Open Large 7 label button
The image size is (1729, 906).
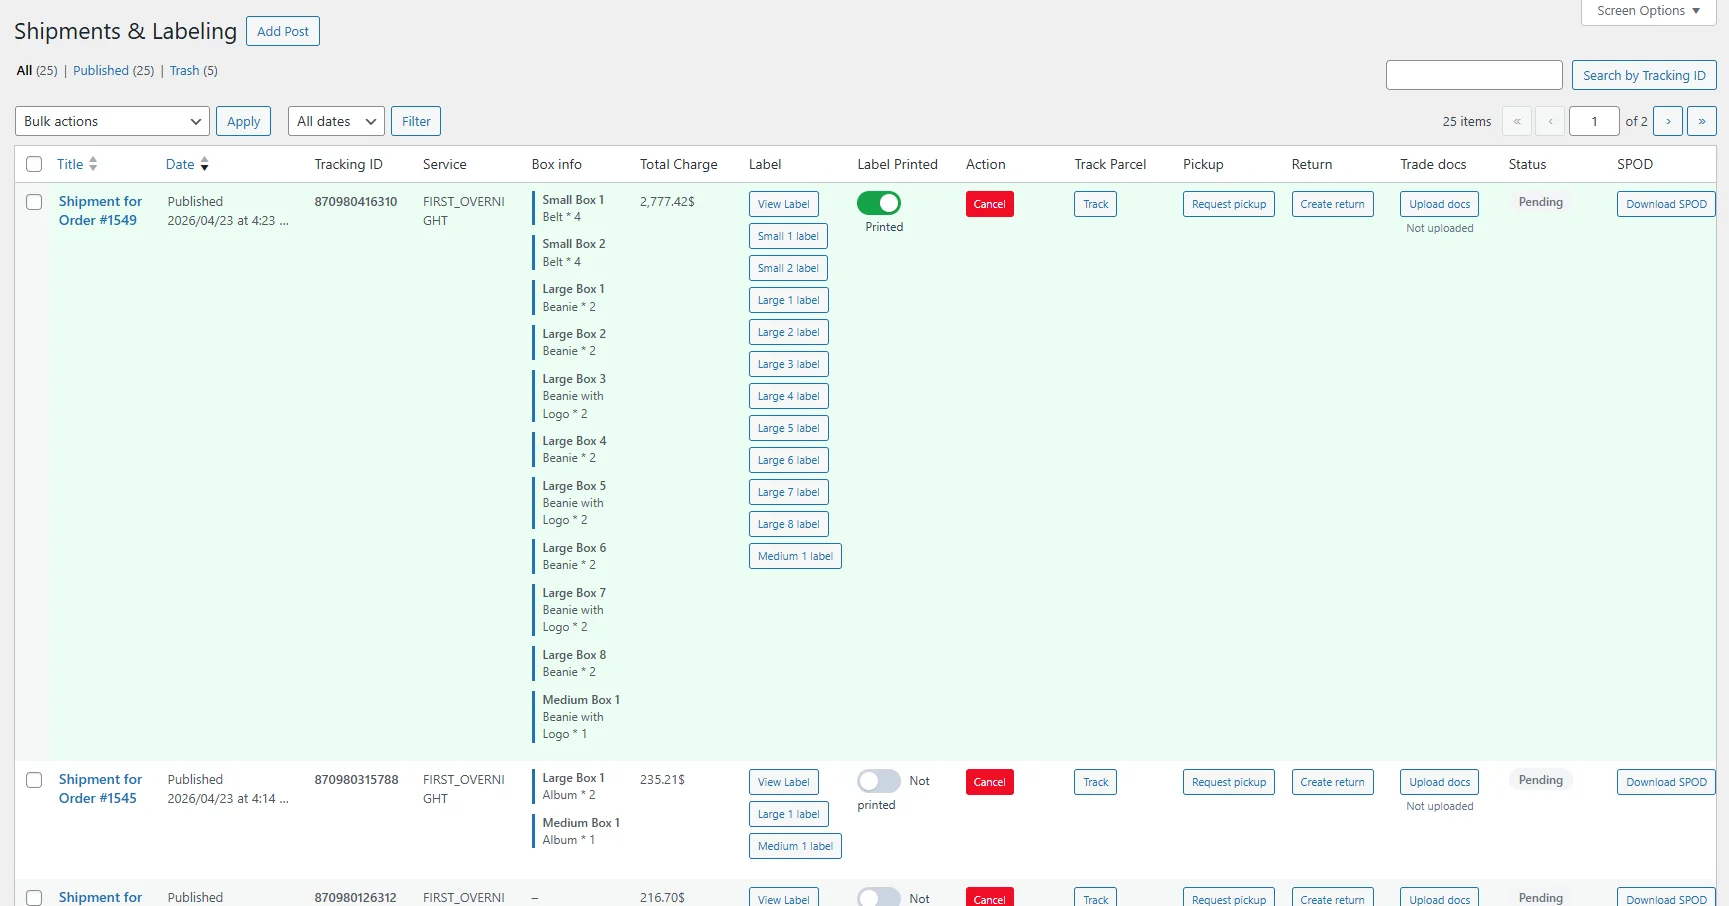(789, 492)
